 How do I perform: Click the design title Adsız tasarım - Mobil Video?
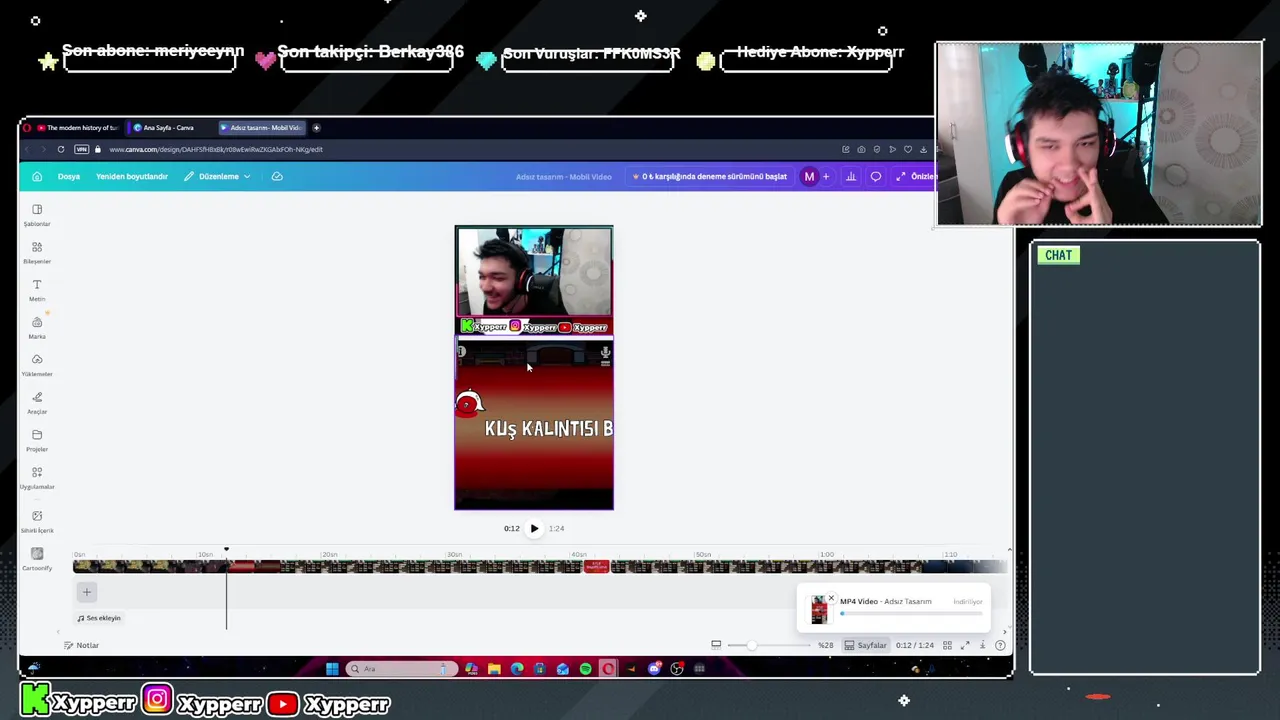(564, 176)
